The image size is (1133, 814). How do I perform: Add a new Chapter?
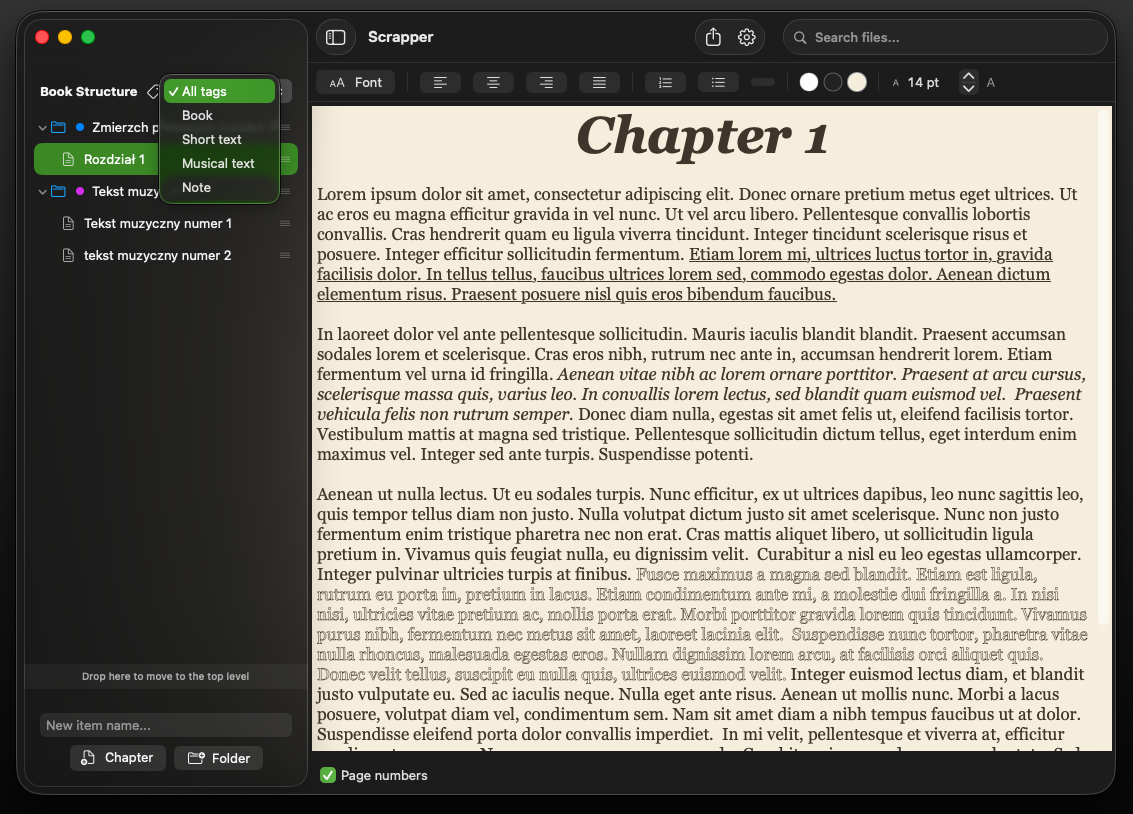click(x=118, y=758)
